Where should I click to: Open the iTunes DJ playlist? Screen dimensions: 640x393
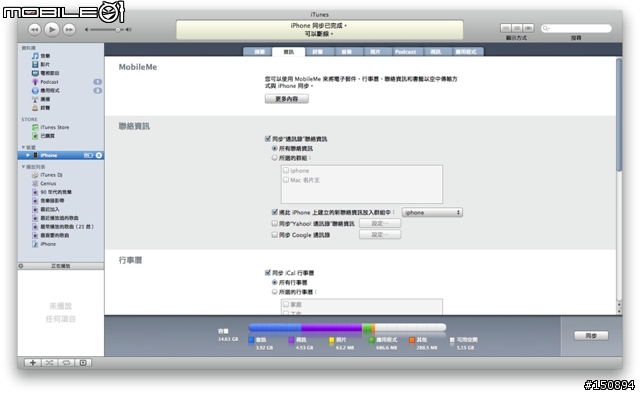(47, 175)
